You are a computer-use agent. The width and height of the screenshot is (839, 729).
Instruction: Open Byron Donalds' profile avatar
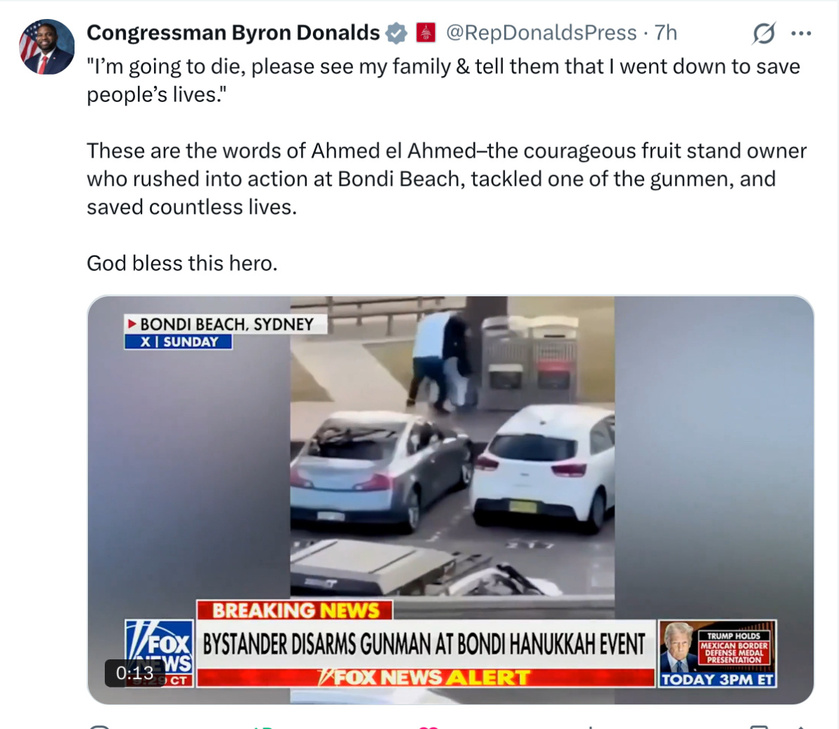click(47, 47)
